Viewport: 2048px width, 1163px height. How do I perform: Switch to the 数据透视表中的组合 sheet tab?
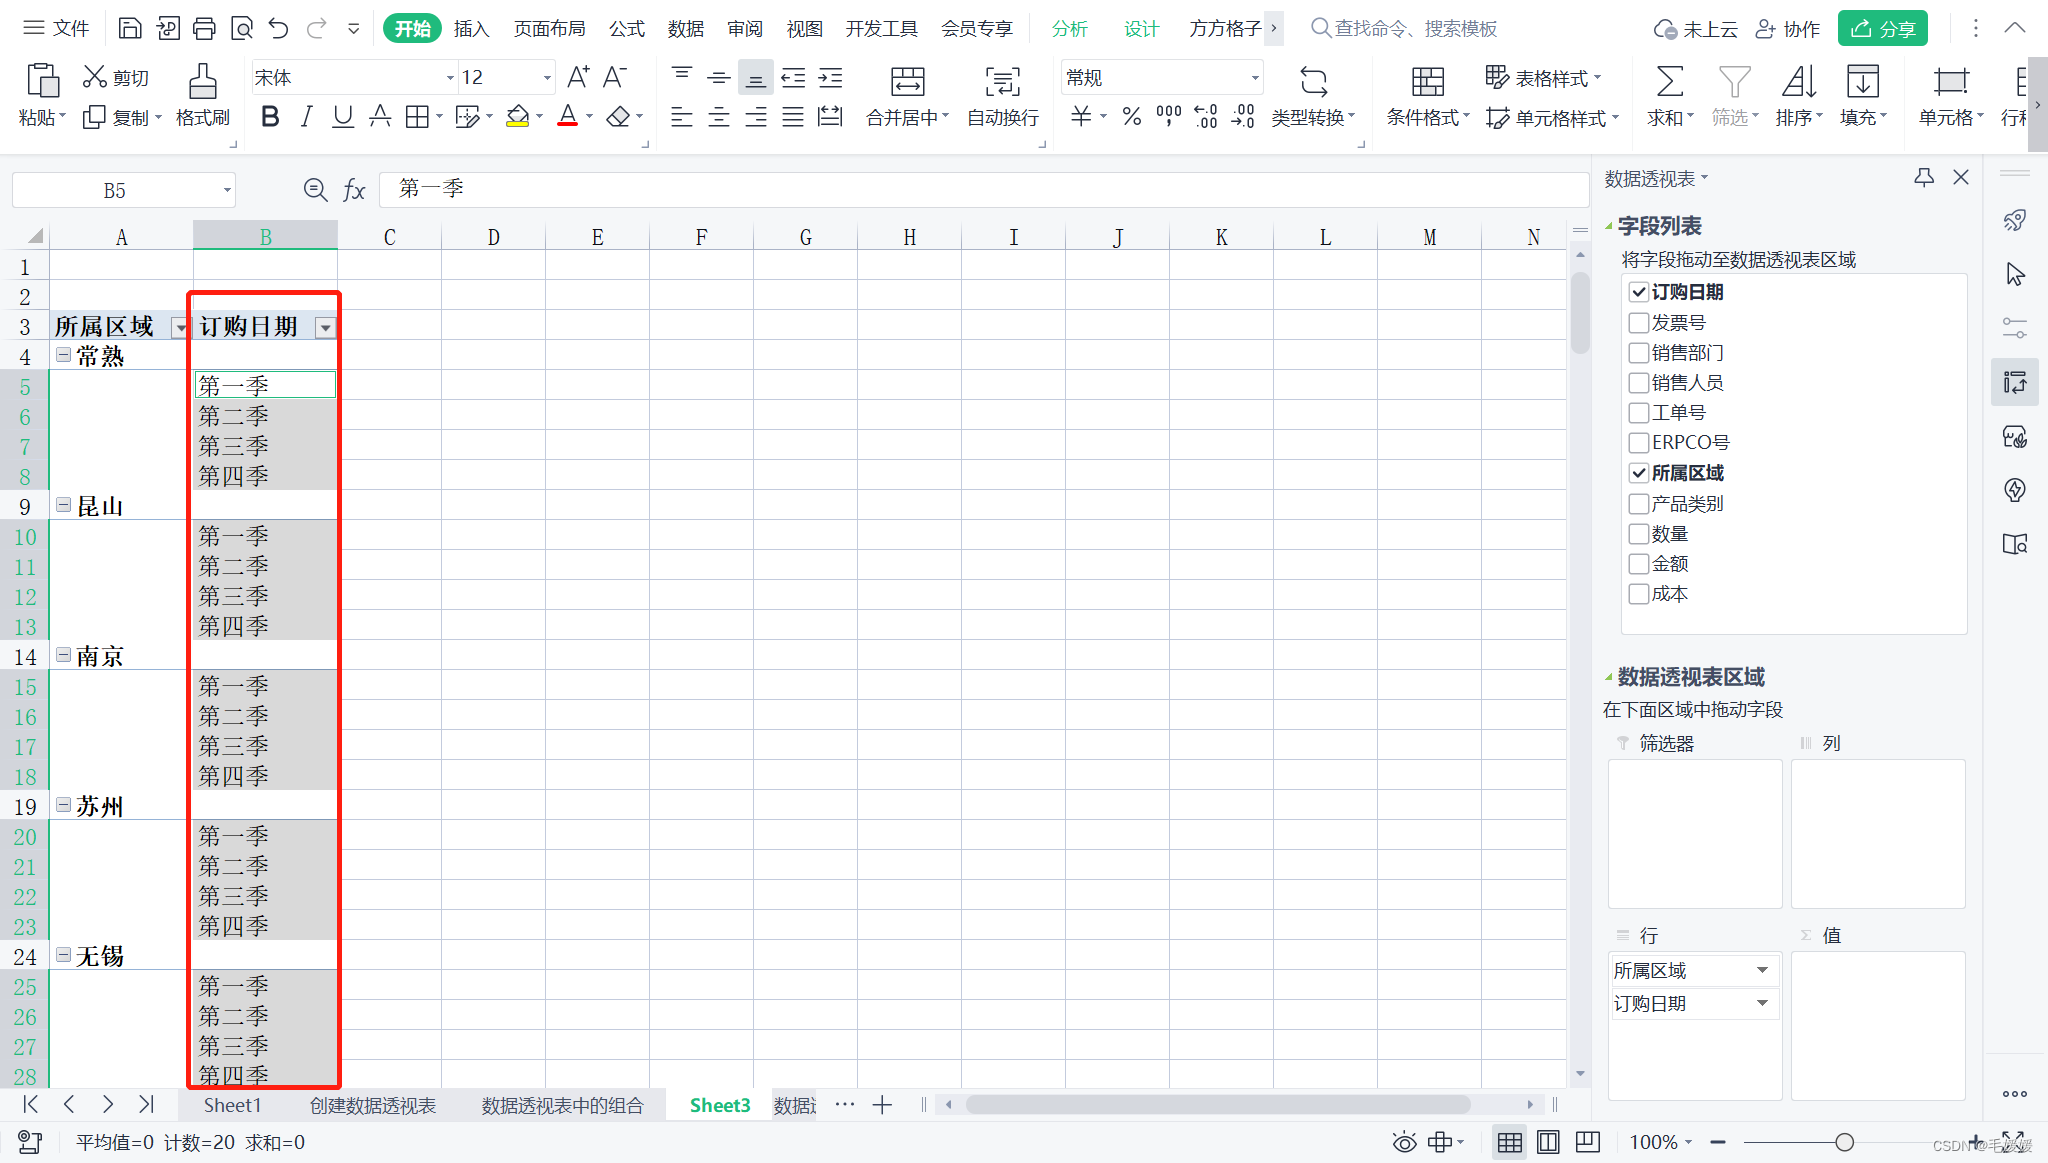(x=562, y=1105)
